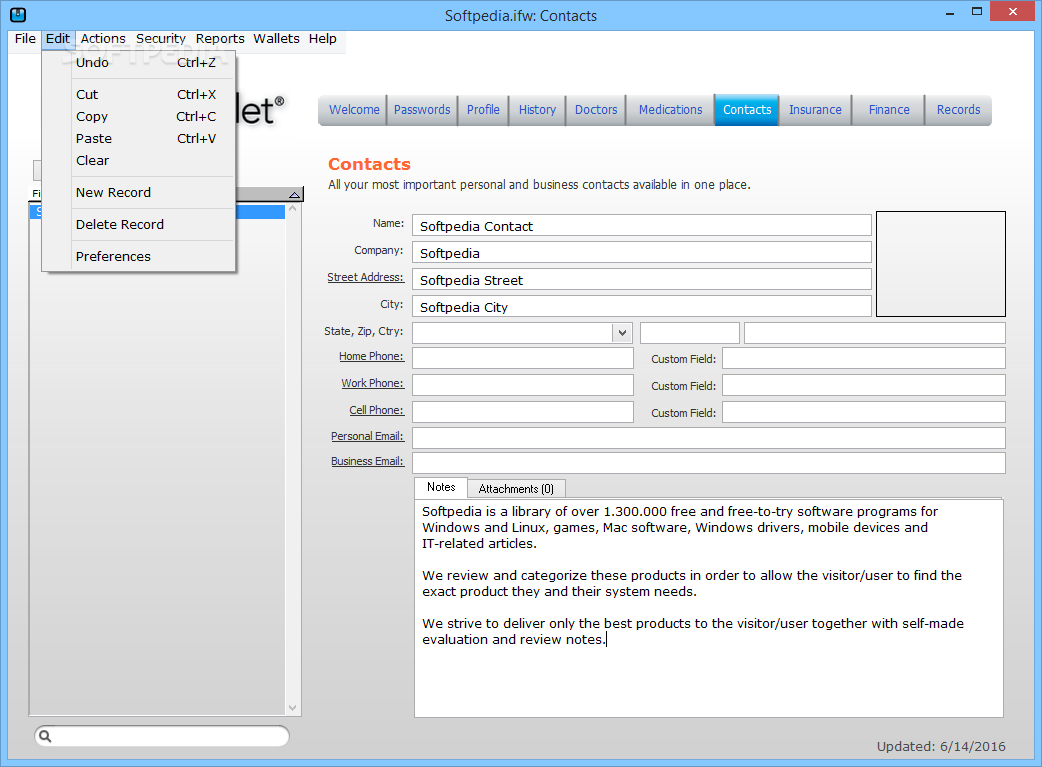Click the Home Phone input field

click(x=523, y=358)
